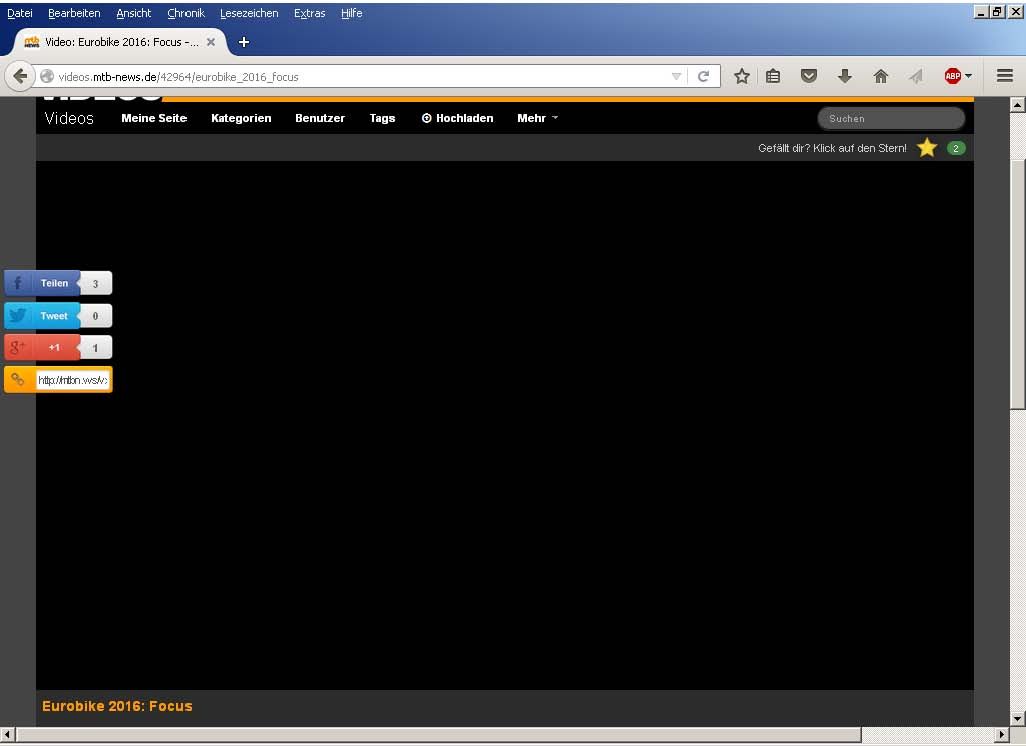Open the URL history dropdown arrow
The image size is (1026, 746).
coord(677,77)
